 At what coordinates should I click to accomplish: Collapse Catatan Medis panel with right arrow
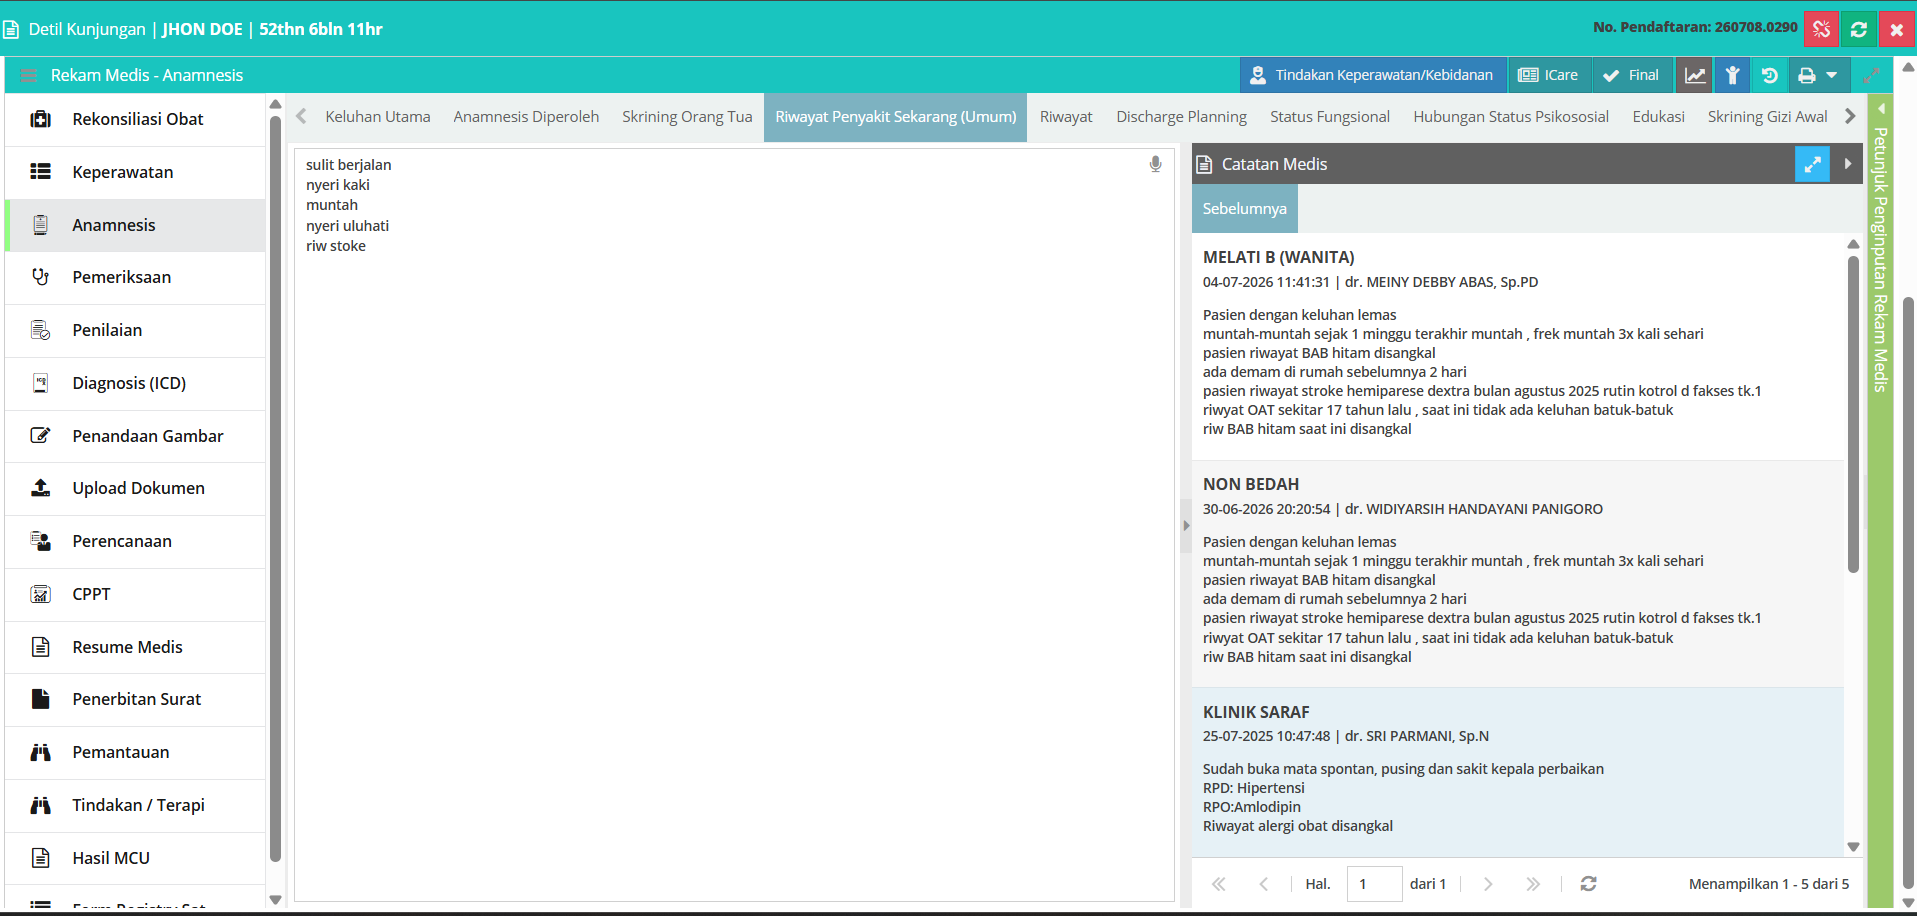(x=1848, y=164)
